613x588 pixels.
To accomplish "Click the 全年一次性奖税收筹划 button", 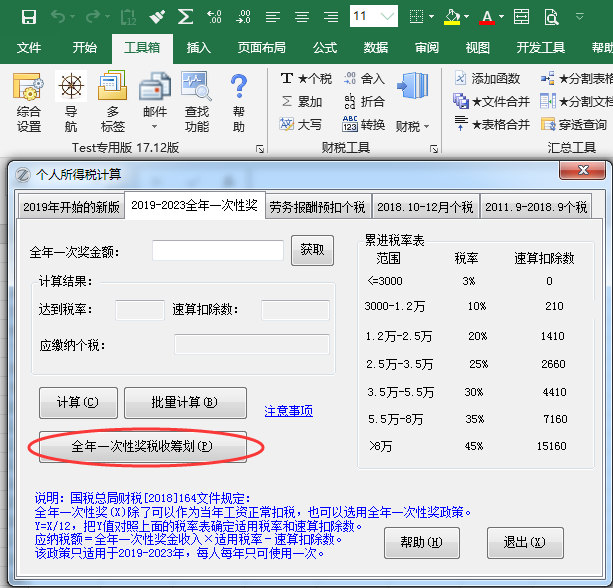I will click(138, 446).
